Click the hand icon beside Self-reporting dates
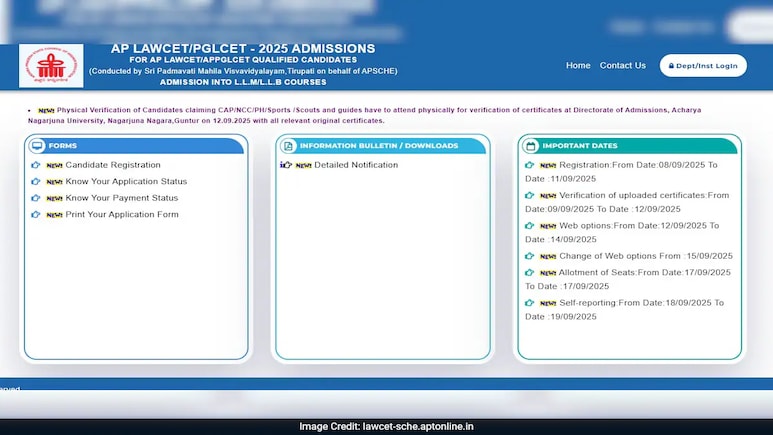The width and height of the screenshot is (773, 435). click(x=529, y=303)
